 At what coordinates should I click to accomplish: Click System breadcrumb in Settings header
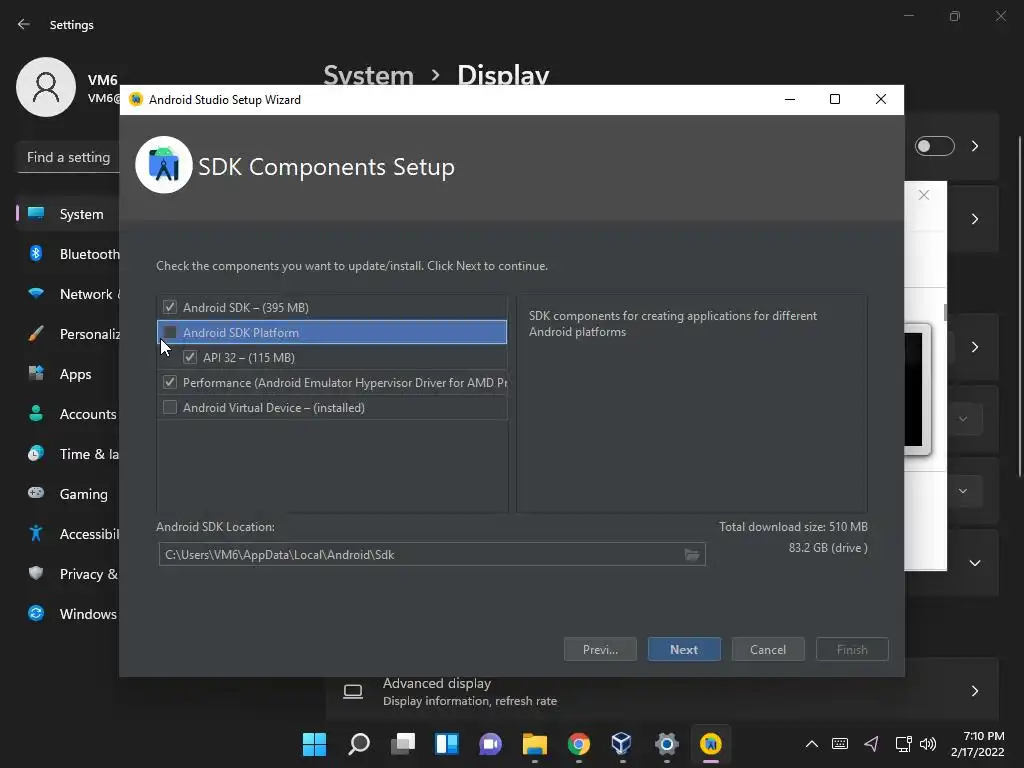coord(368,74)
